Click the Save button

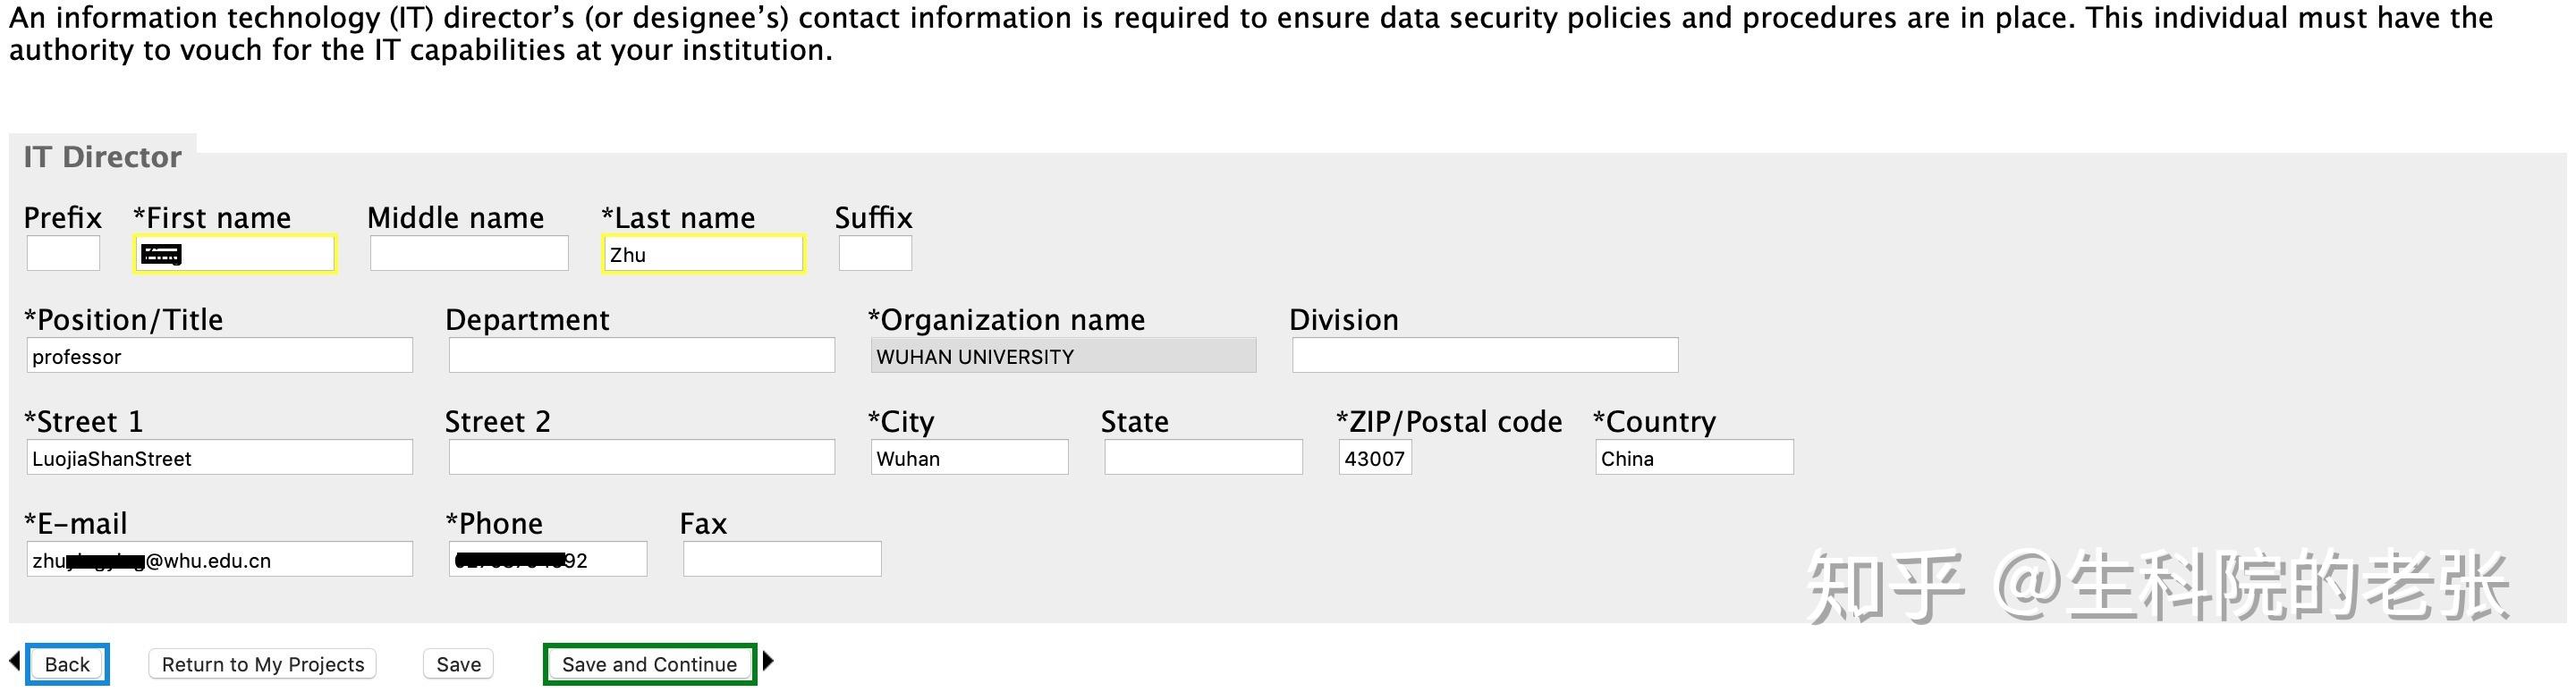pos(459,665)
